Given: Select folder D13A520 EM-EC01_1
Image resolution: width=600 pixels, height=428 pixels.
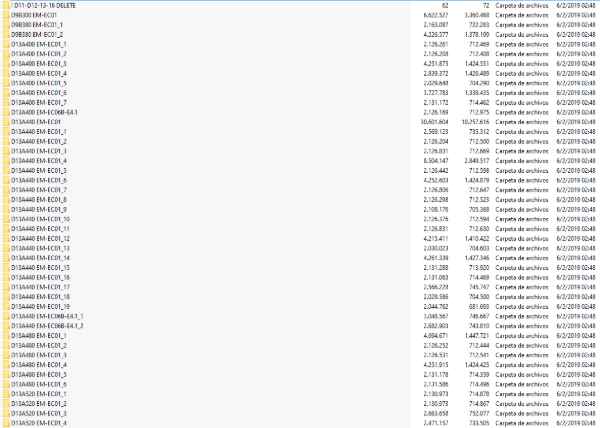Looking at the screenshot, I should coord(39,393).
